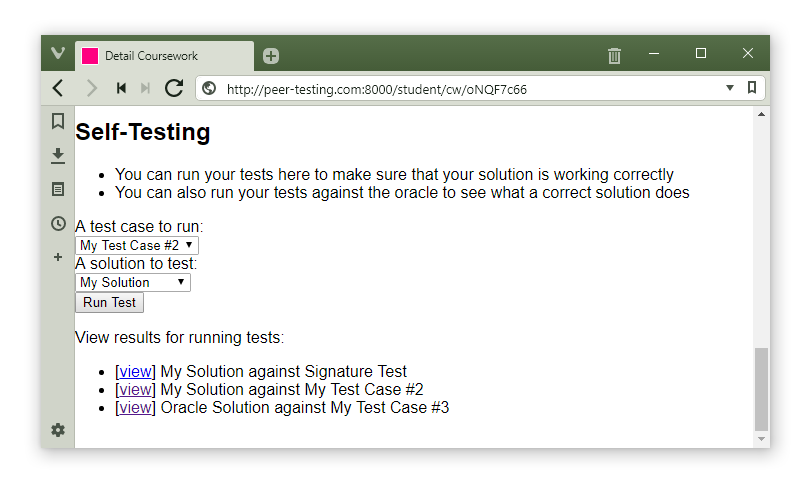Click the new tab plus button

(x=271, y=56)
